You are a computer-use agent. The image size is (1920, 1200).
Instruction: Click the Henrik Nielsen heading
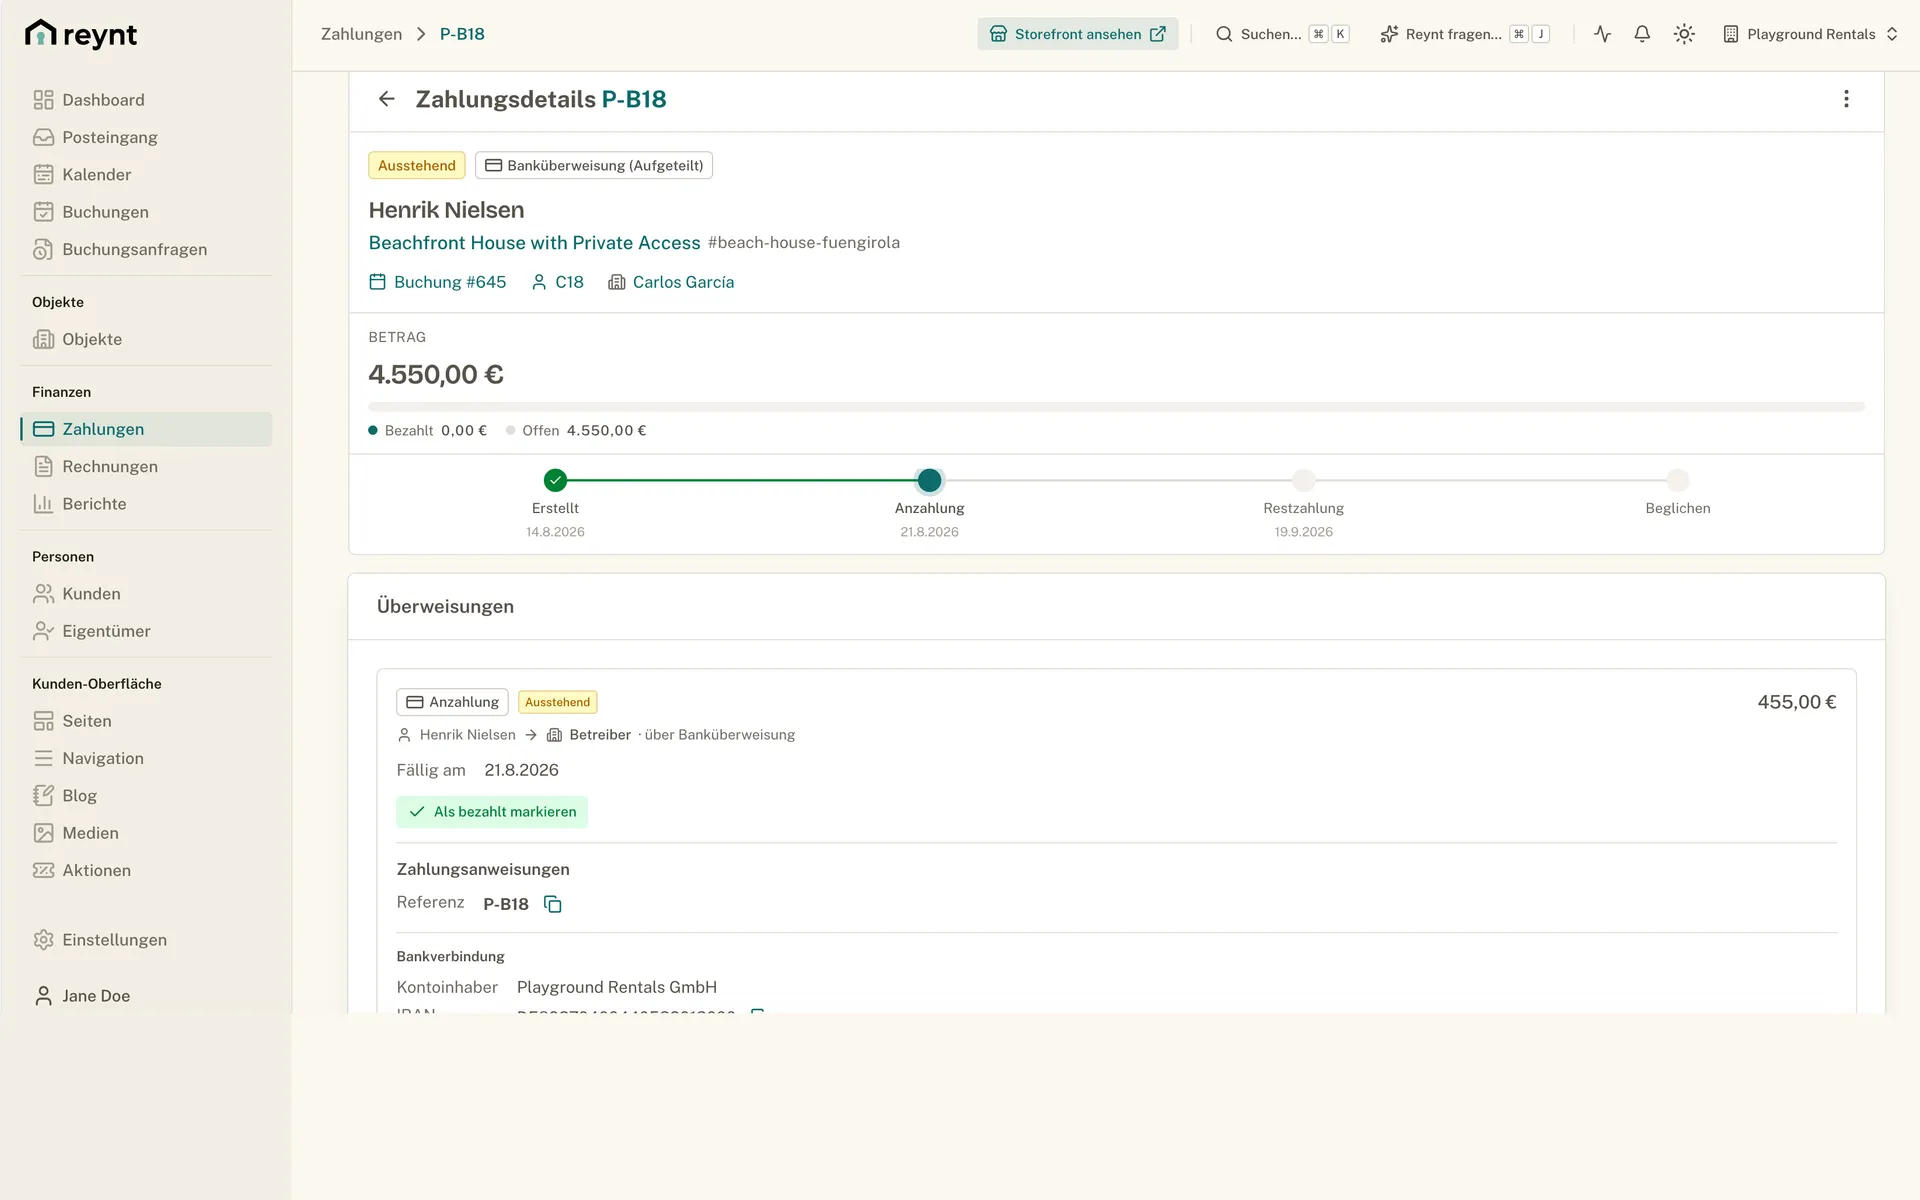pos(446,210)
